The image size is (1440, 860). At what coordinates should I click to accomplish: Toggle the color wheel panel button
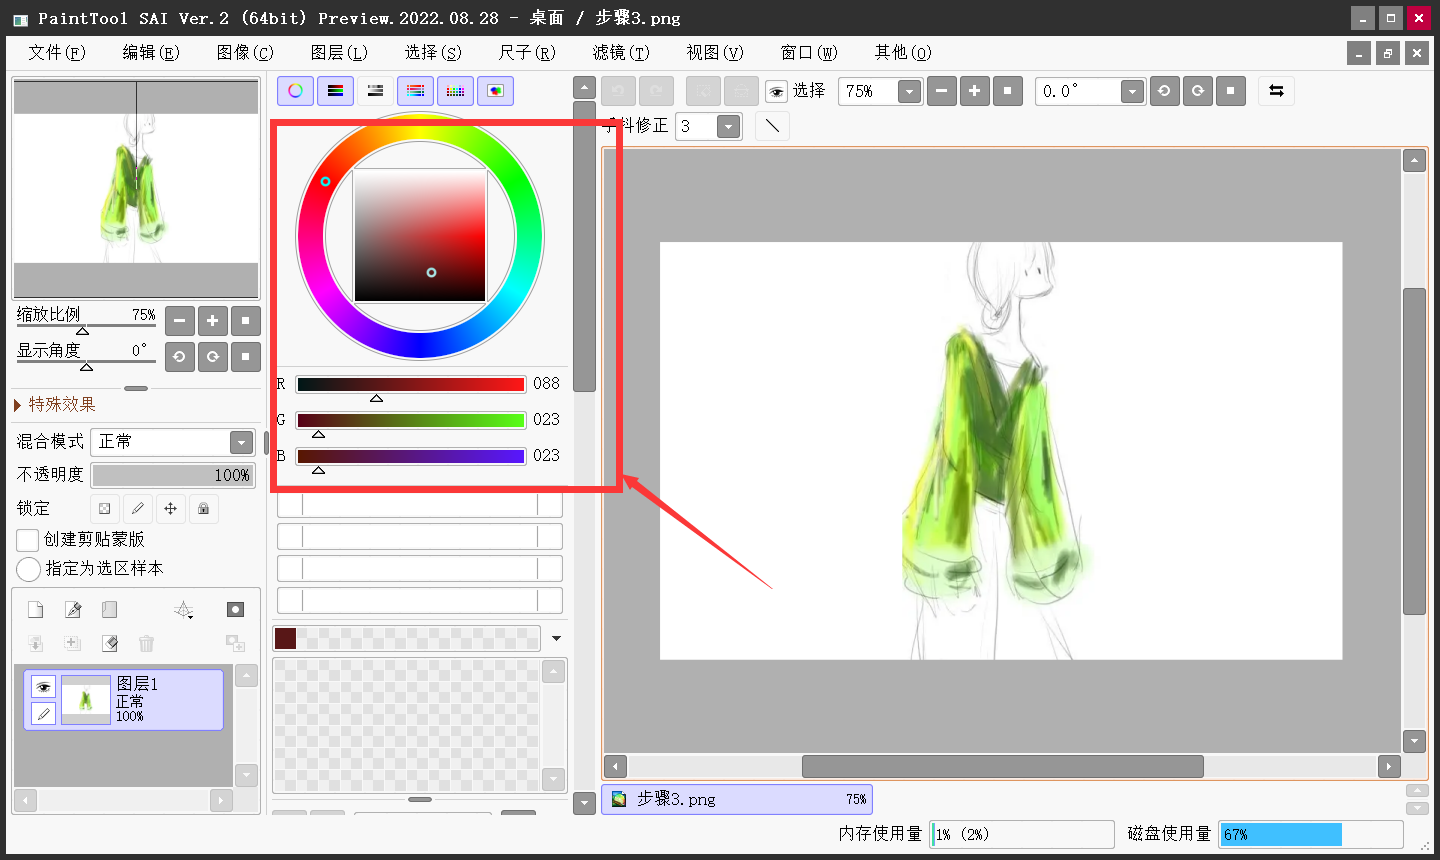pyautogui.click(x=295, y=91)
